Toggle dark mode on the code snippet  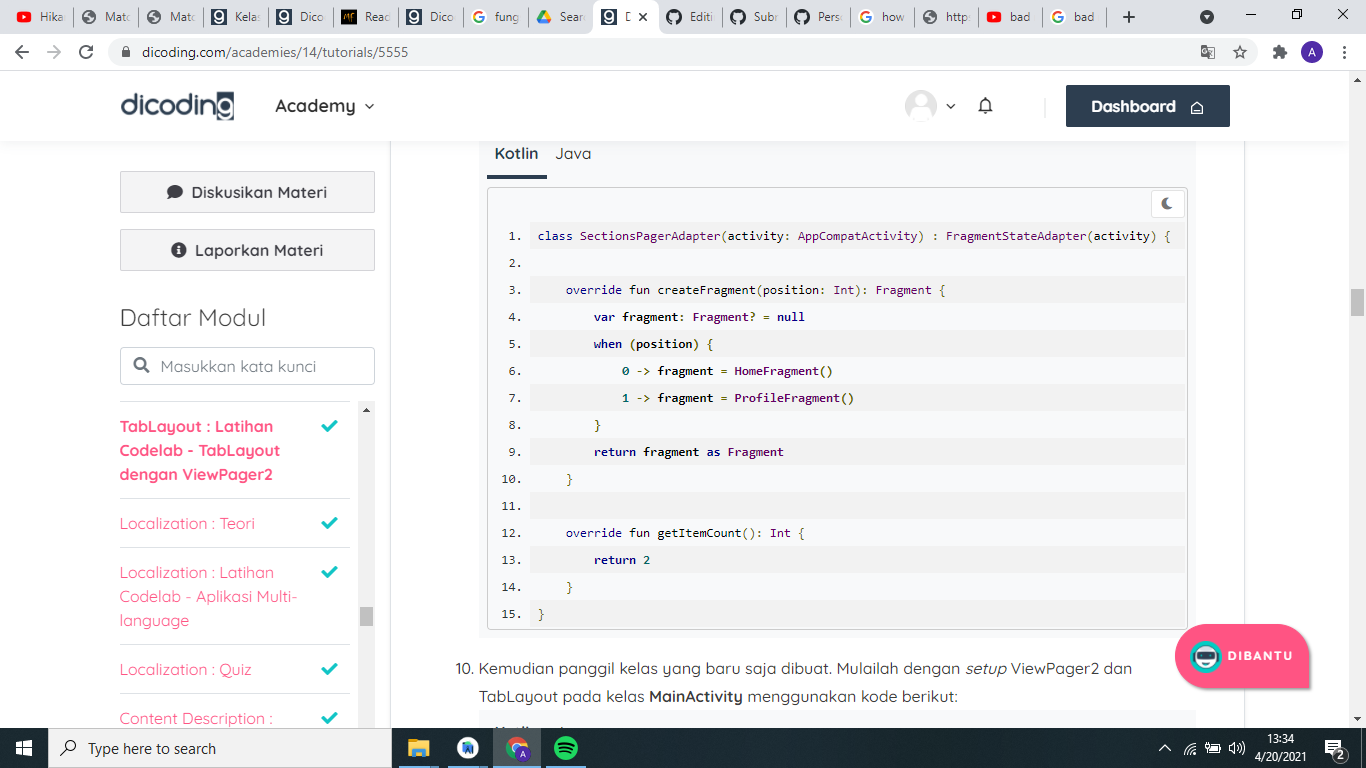pyautogui.click(x=1167, y=204)
